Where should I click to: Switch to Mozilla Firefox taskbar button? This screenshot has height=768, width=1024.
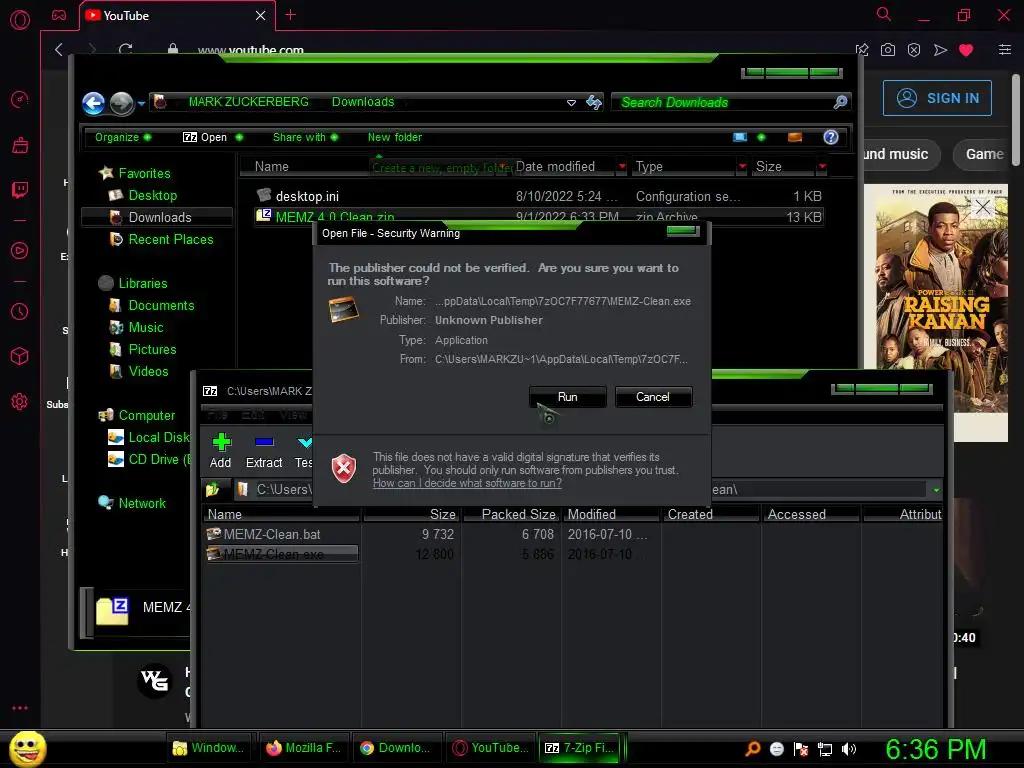[304, 748]
